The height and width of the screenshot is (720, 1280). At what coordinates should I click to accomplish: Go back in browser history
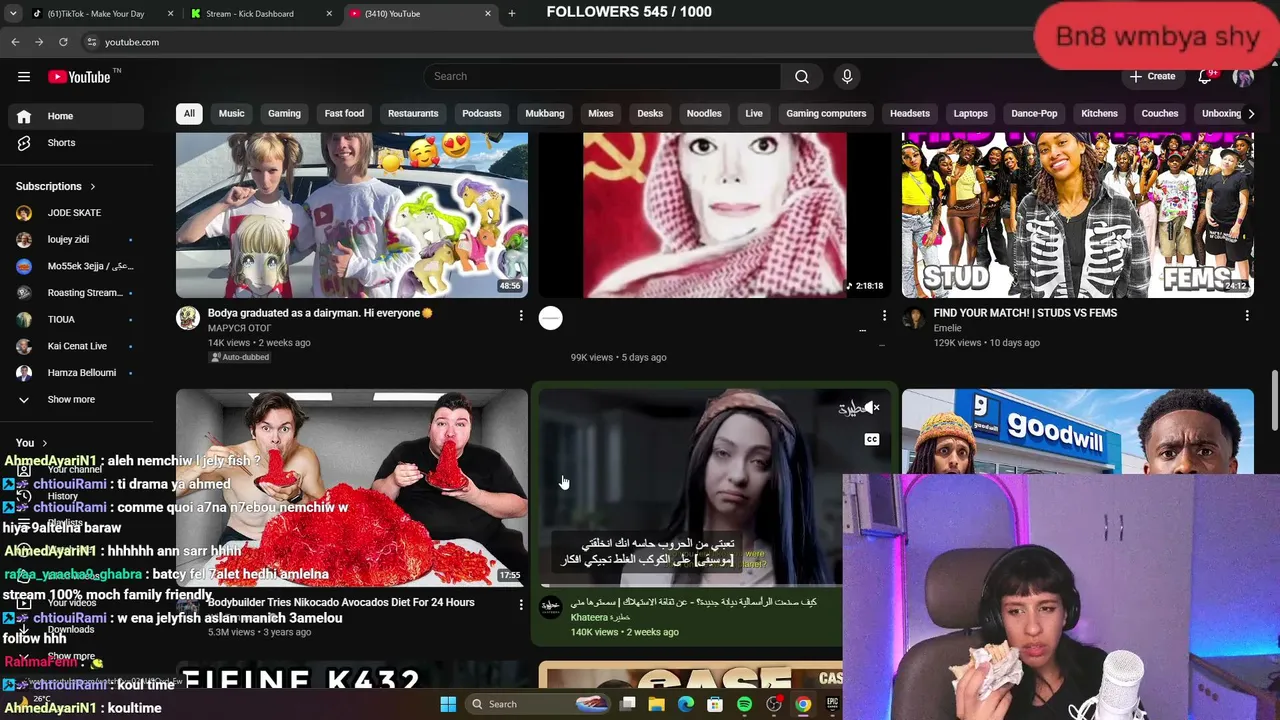pyautogui.click(x=15, y=42)
